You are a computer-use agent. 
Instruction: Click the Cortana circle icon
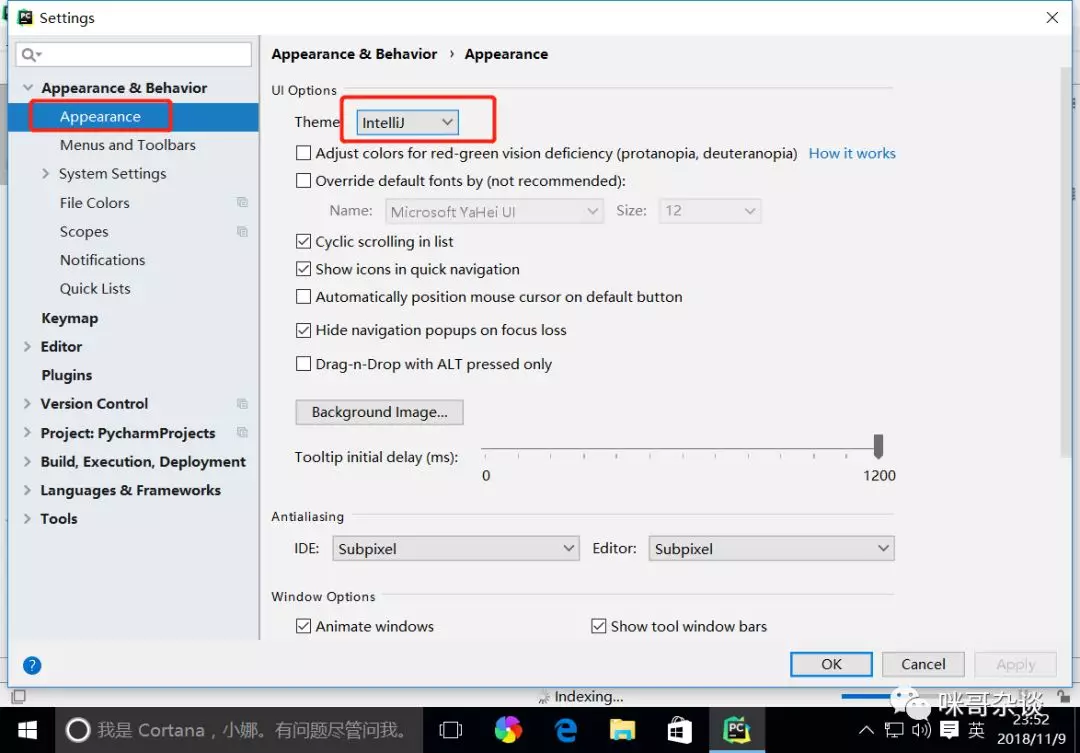[77, 730]
